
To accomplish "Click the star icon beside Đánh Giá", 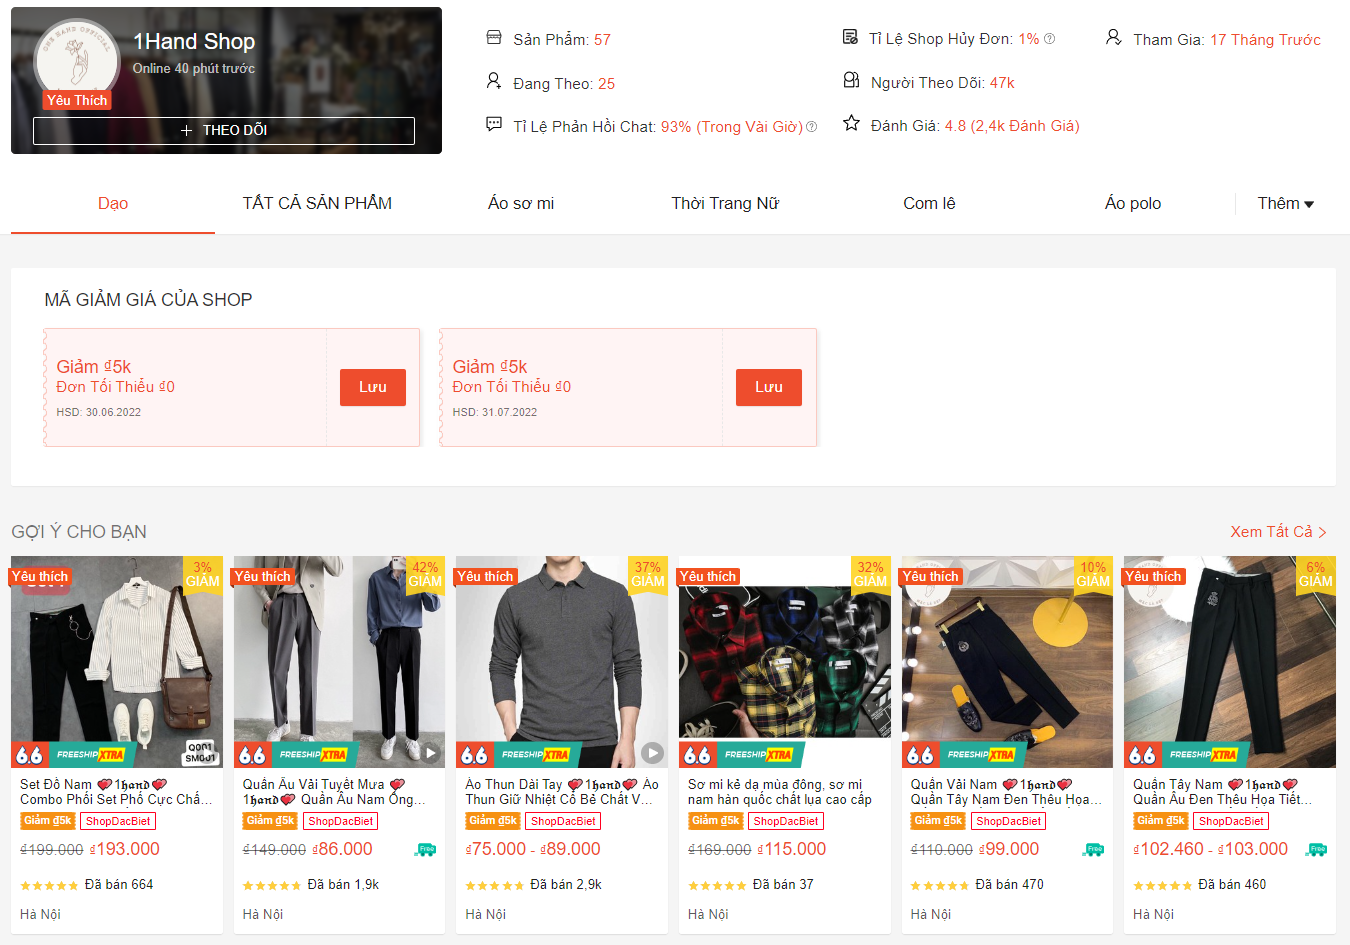I will (x=851, y=123).
